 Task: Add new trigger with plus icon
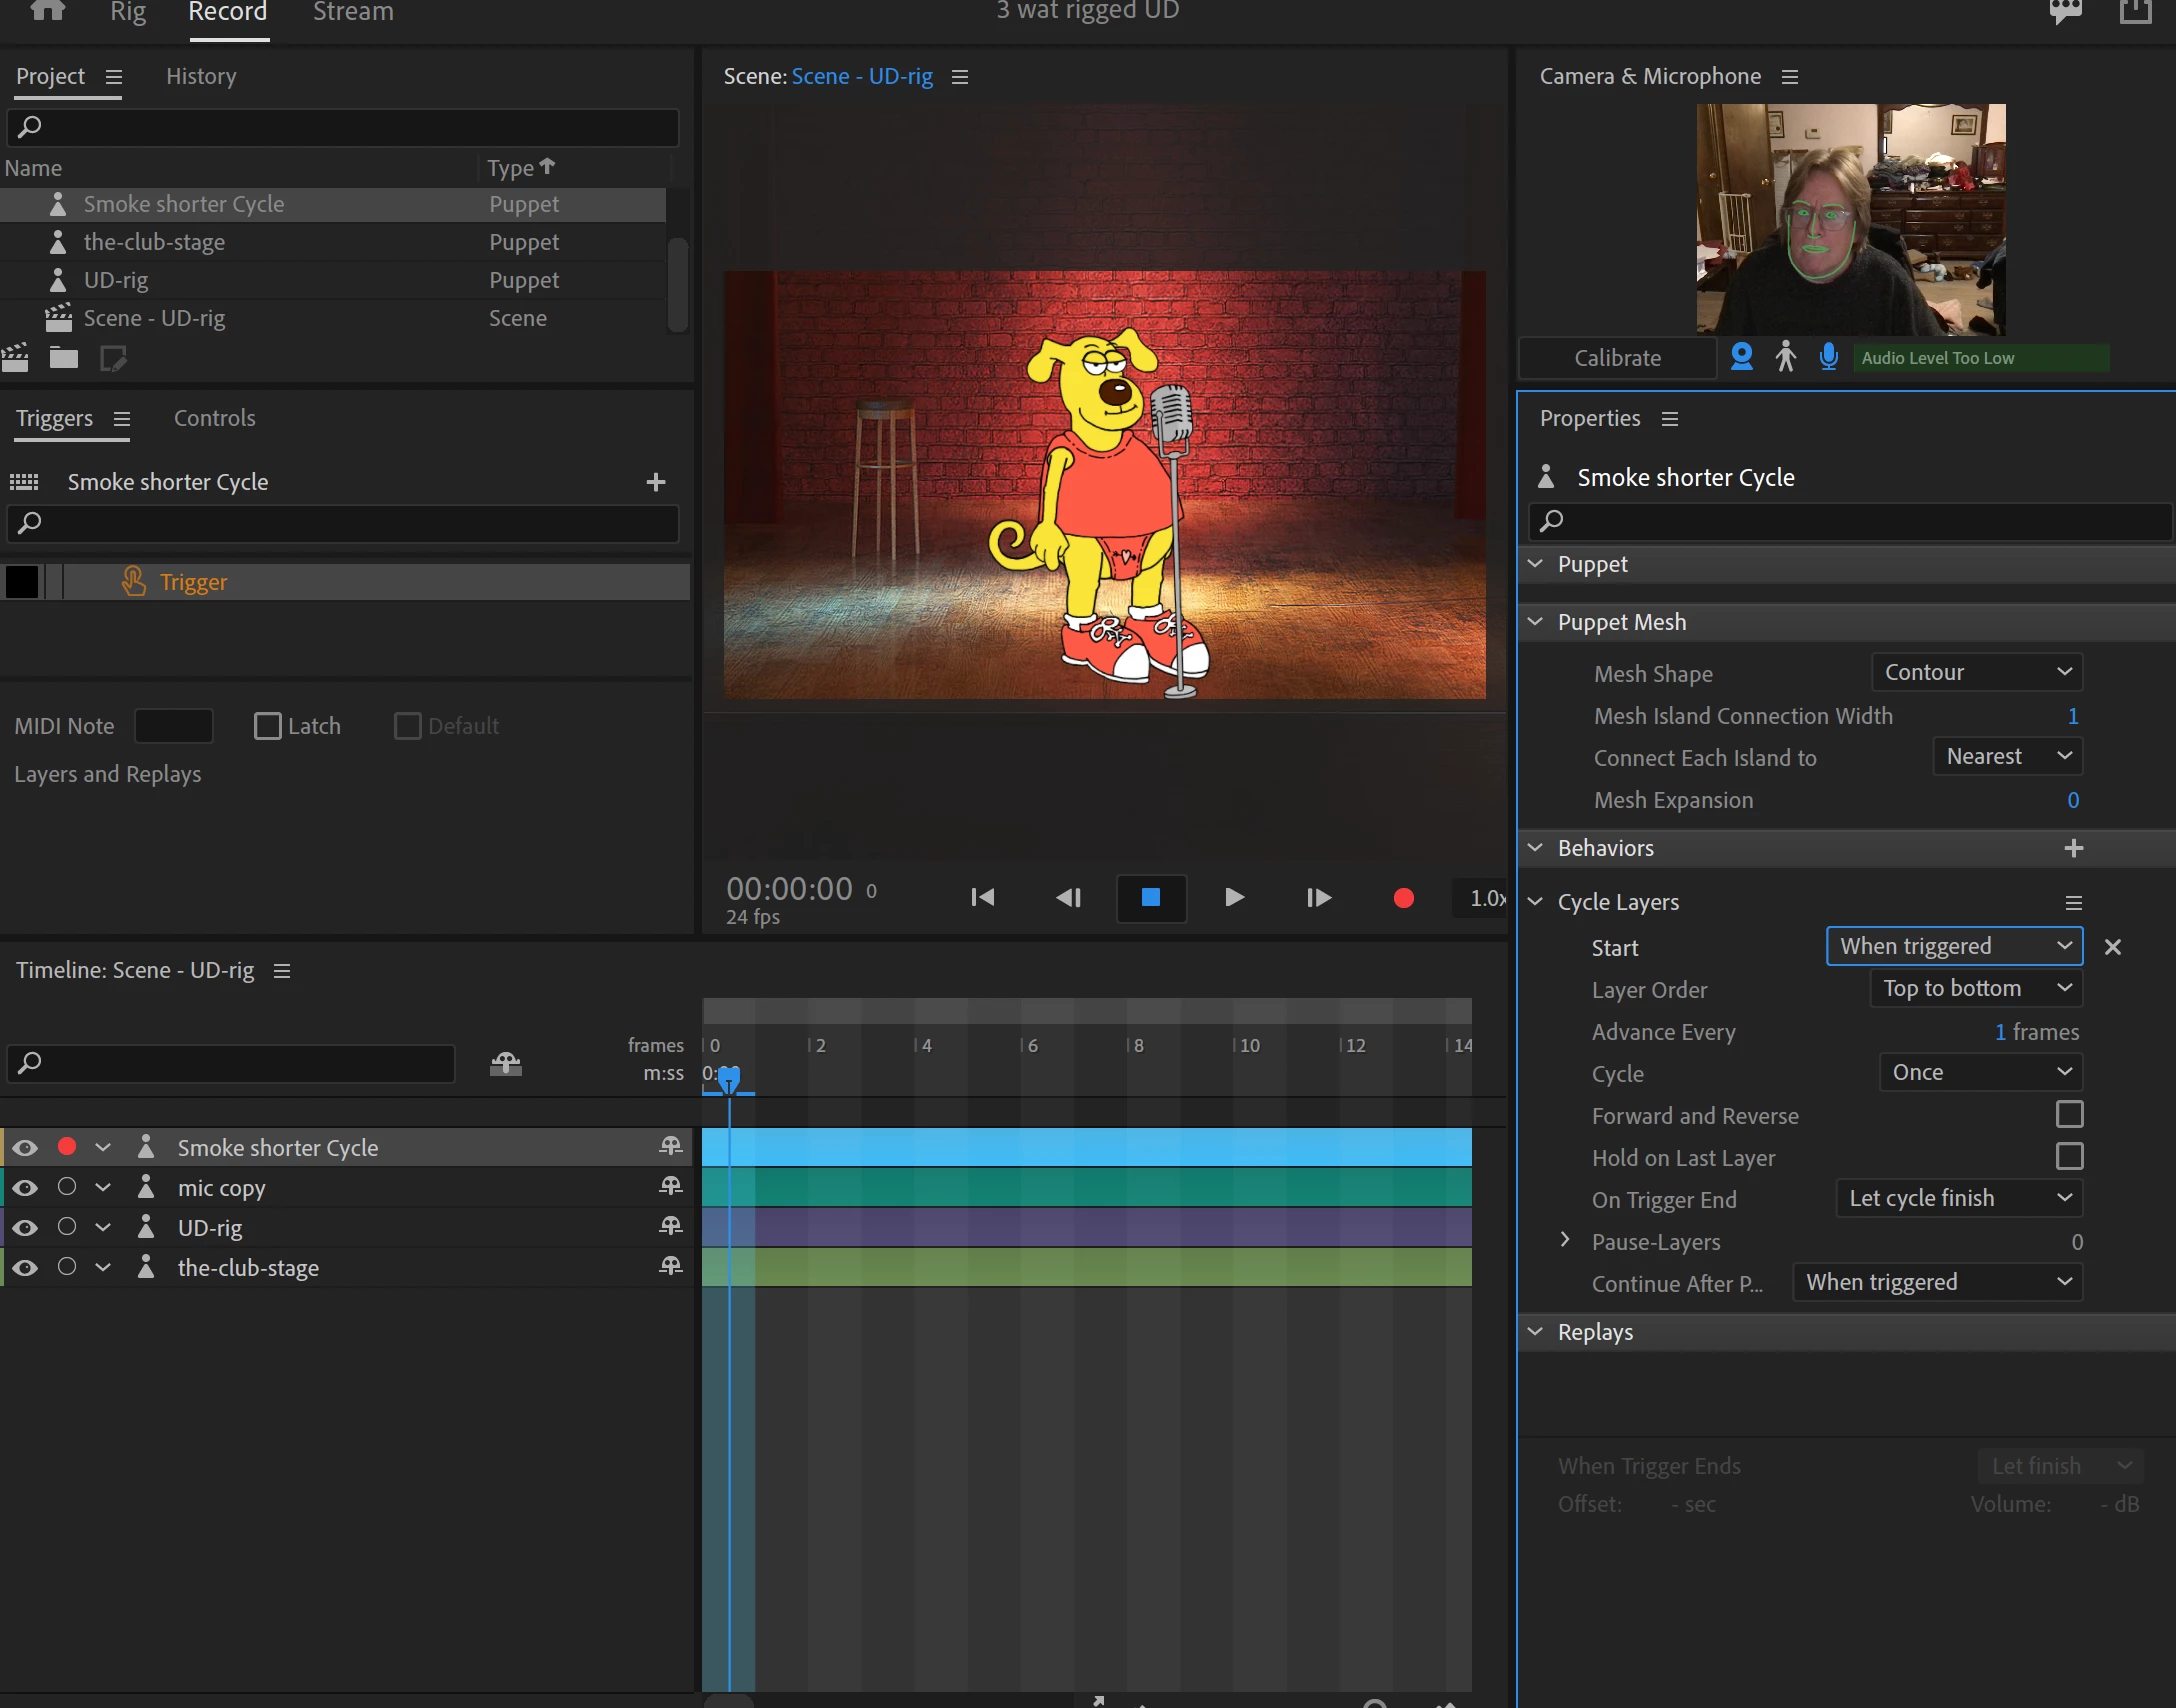pyautogui.click(x=656, y=482)
